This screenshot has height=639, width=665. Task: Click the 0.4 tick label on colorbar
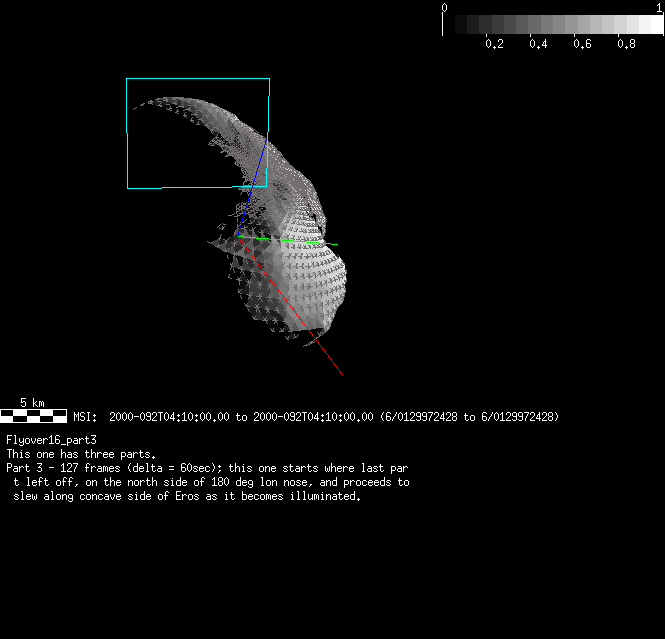click(538, 44)
